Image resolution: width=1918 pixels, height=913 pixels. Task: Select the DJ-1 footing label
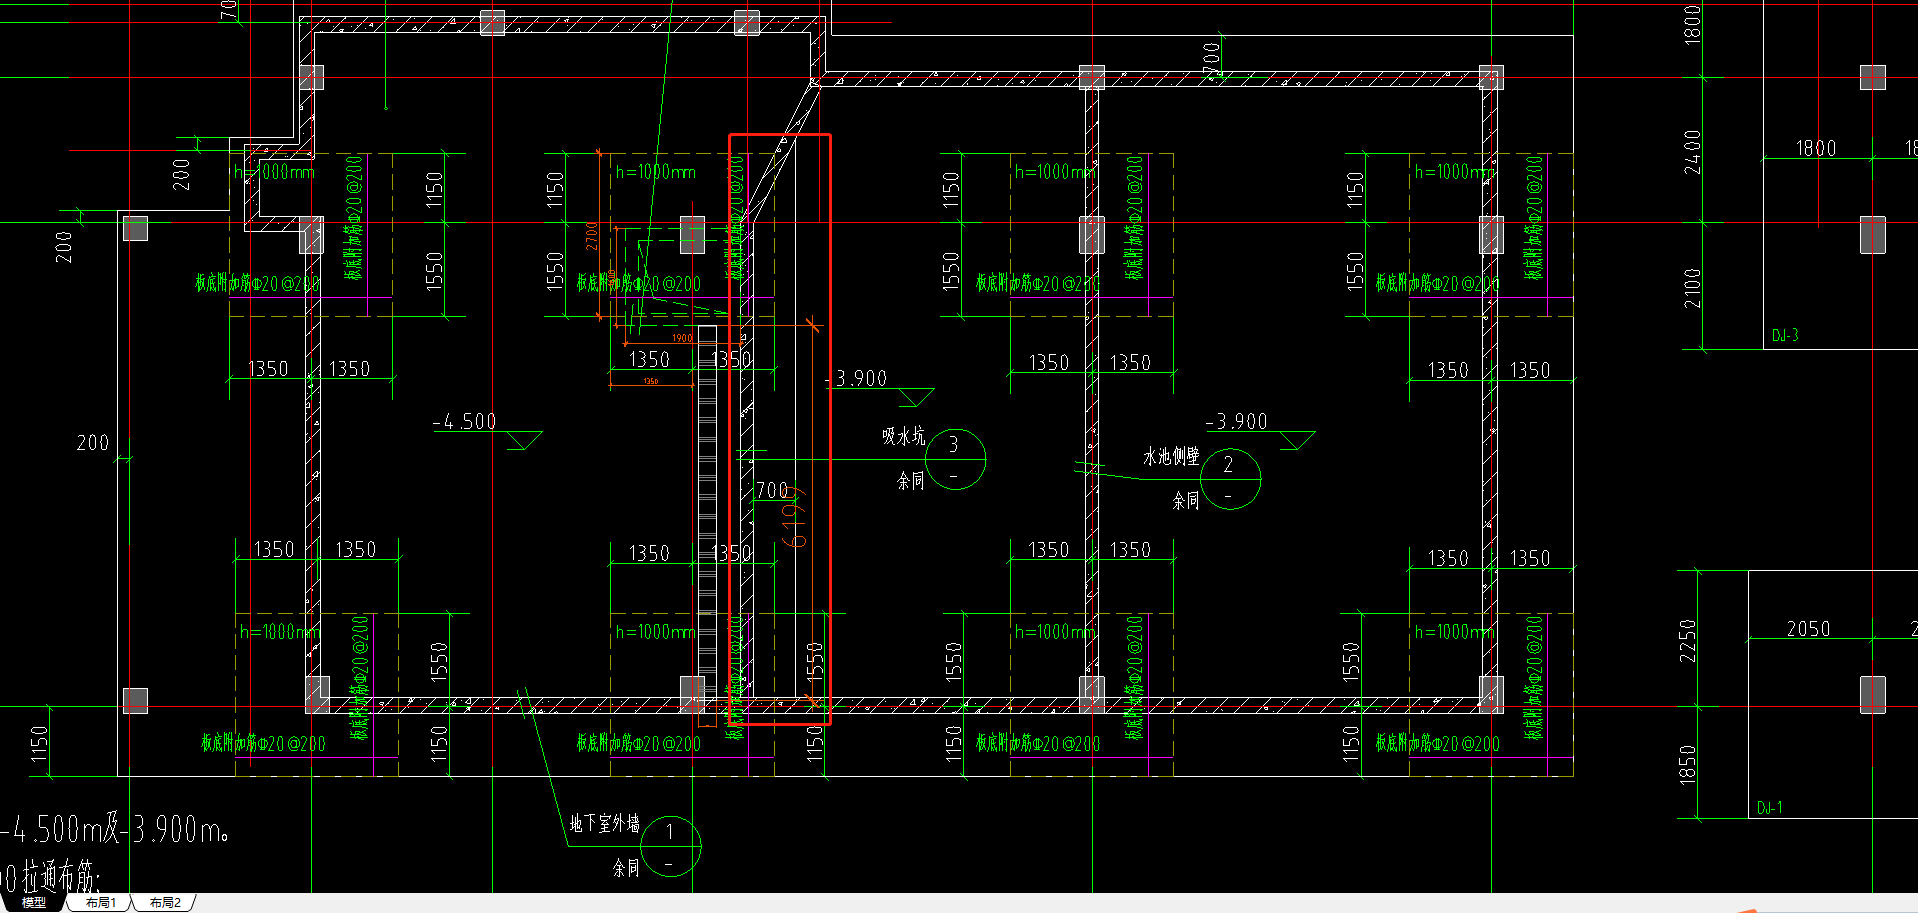(x=1769, y=807)
